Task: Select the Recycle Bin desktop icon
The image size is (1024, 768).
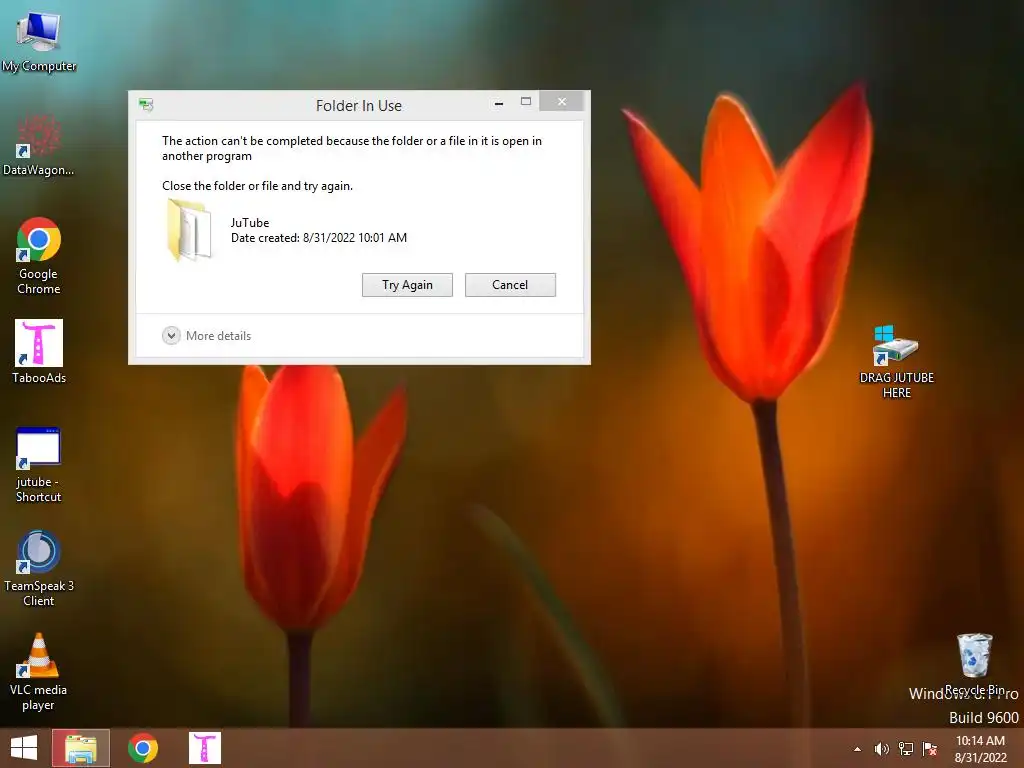Action: (x=974, y=664)
